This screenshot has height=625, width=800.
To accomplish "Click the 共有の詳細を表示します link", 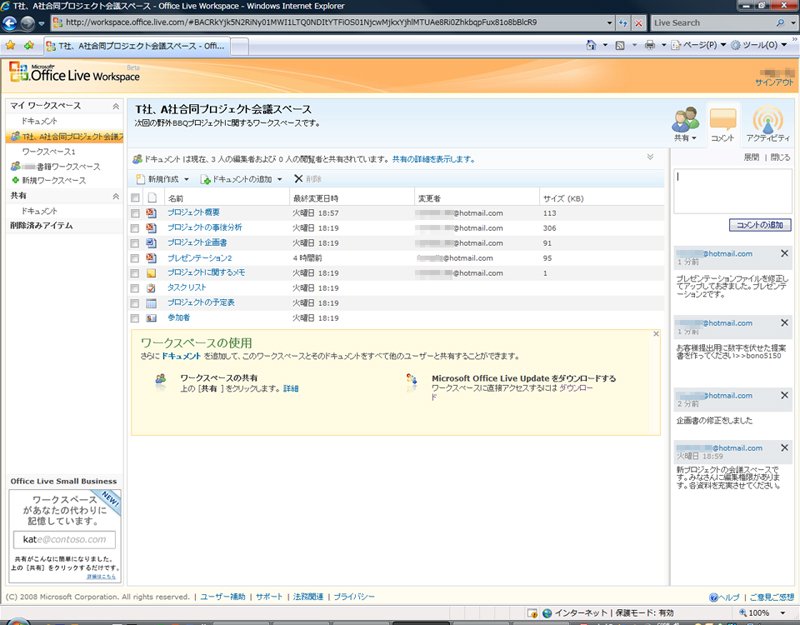I will pos(434,159).
